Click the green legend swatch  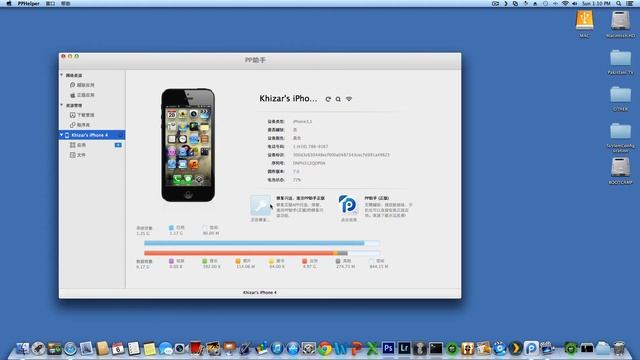click(x=205, y=261)
